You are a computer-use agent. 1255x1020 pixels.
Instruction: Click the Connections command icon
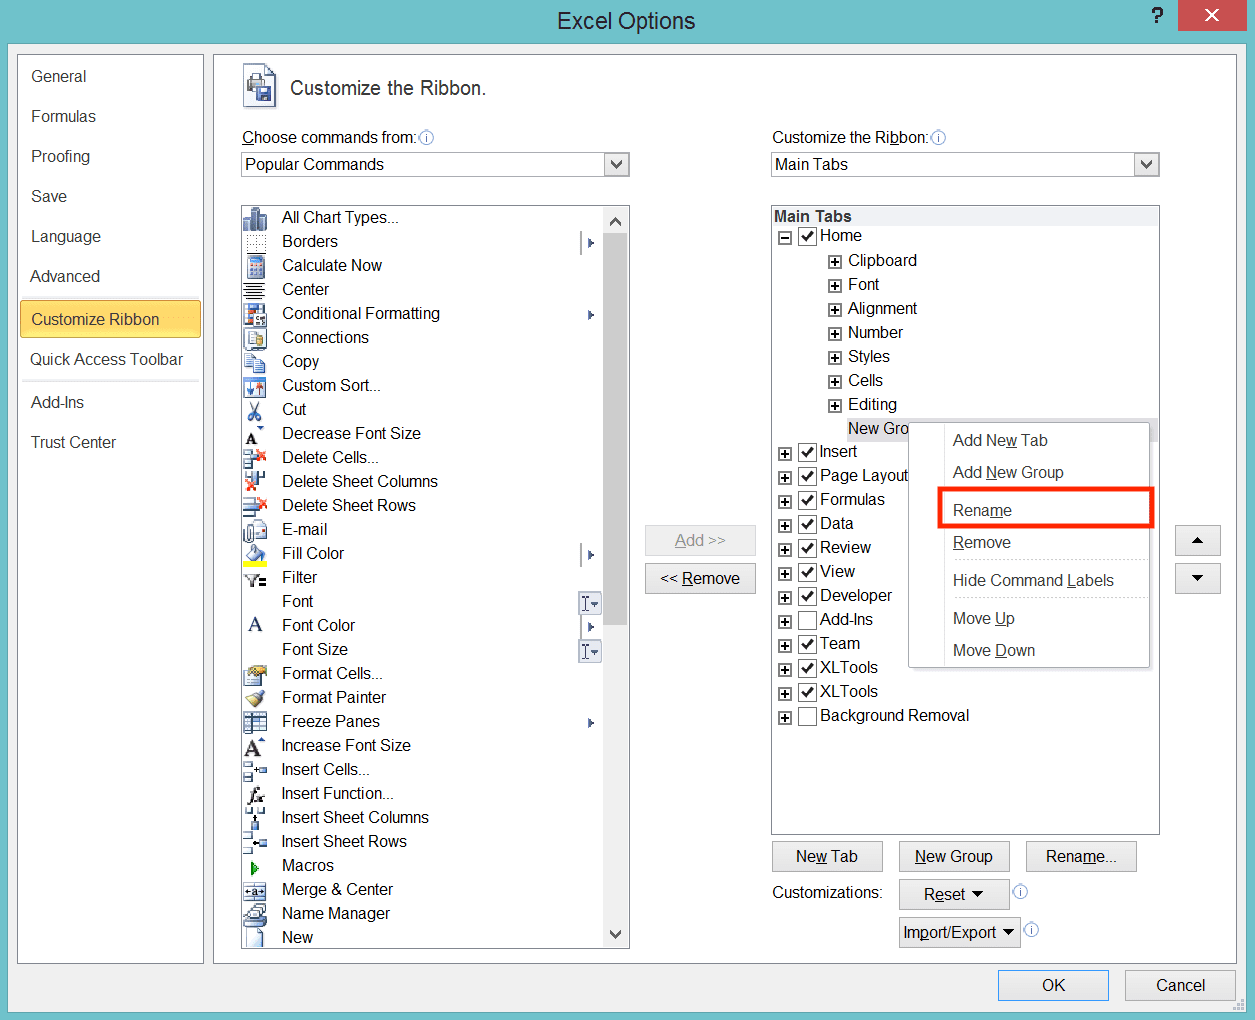point(255,338)
